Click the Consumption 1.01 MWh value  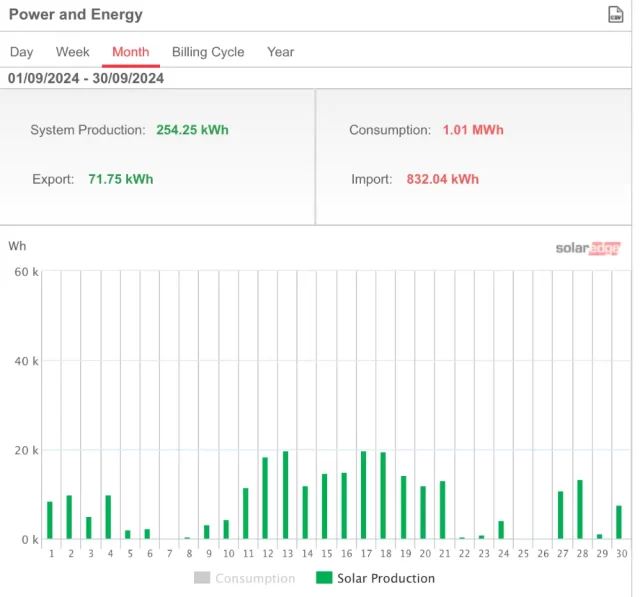[473, 130]
